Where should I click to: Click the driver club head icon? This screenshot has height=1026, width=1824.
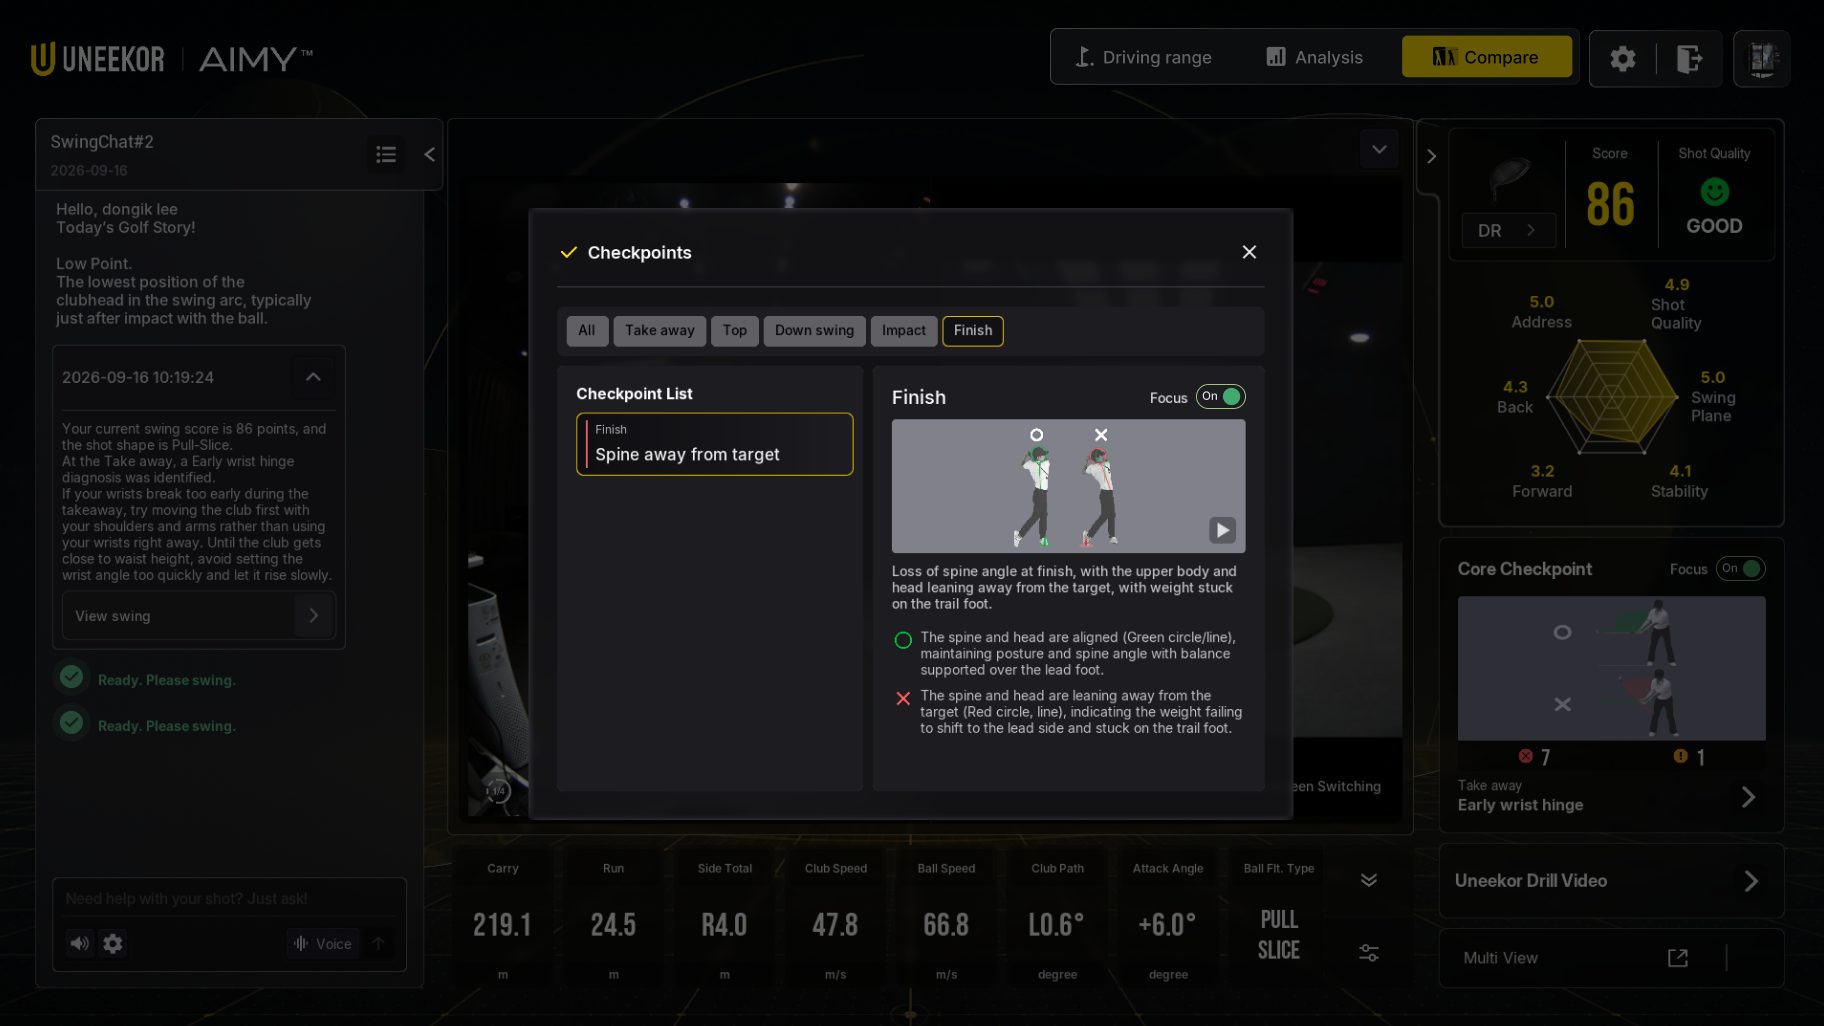coord(1508,180)
